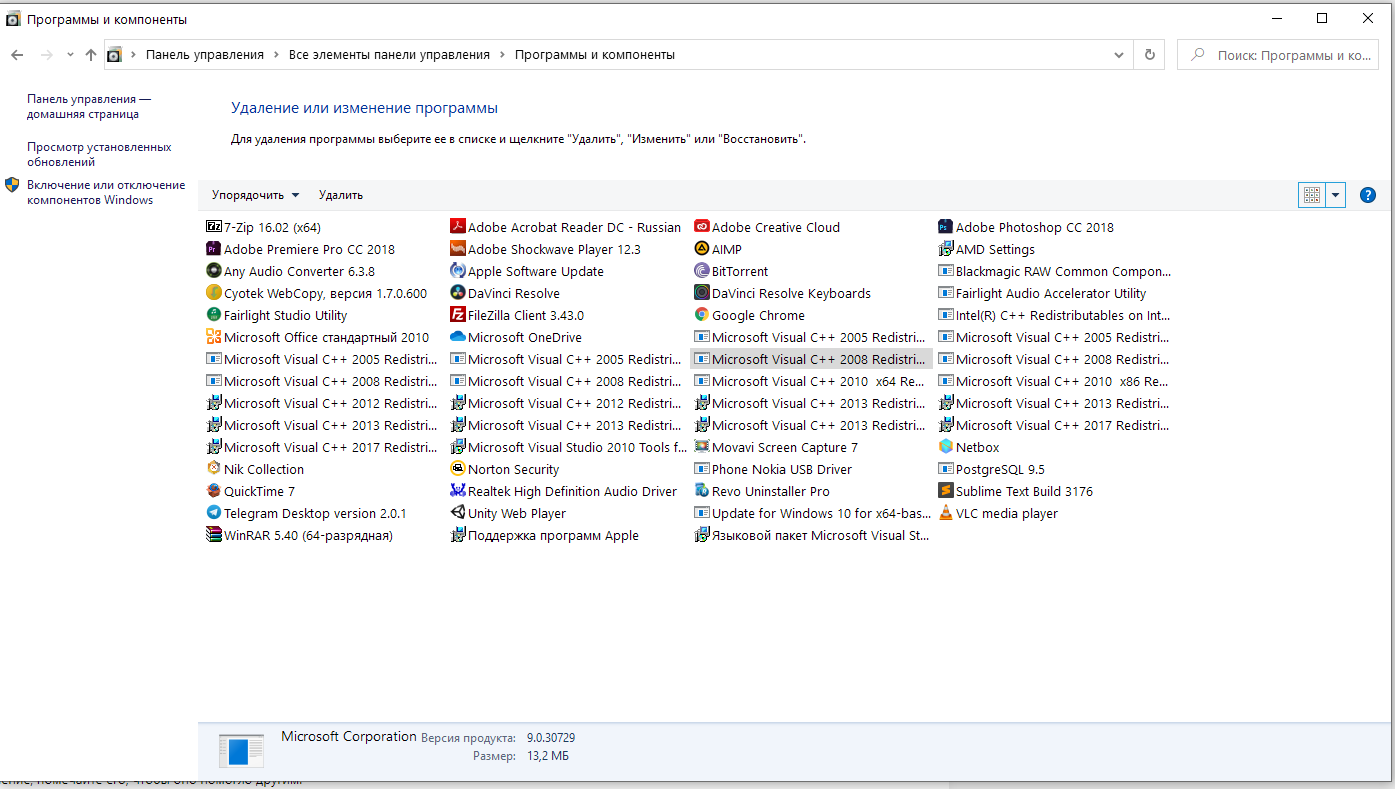Image resolution: width=1395 pixels, height=789 pixels.
Task: Select Blackmagic RAW Common Components entry
Action: (1054, 271)
